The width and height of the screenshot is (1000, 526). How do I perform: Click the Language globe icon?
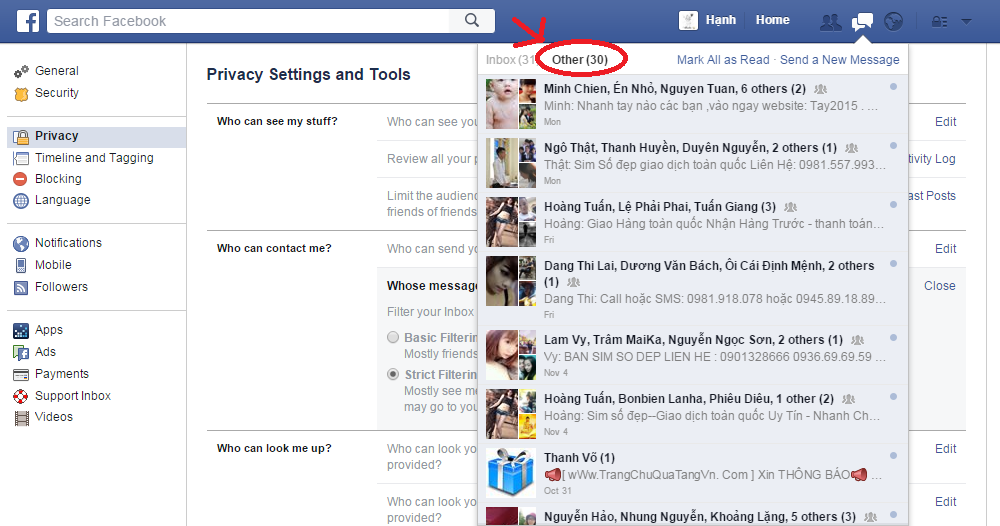coord(21,201)
